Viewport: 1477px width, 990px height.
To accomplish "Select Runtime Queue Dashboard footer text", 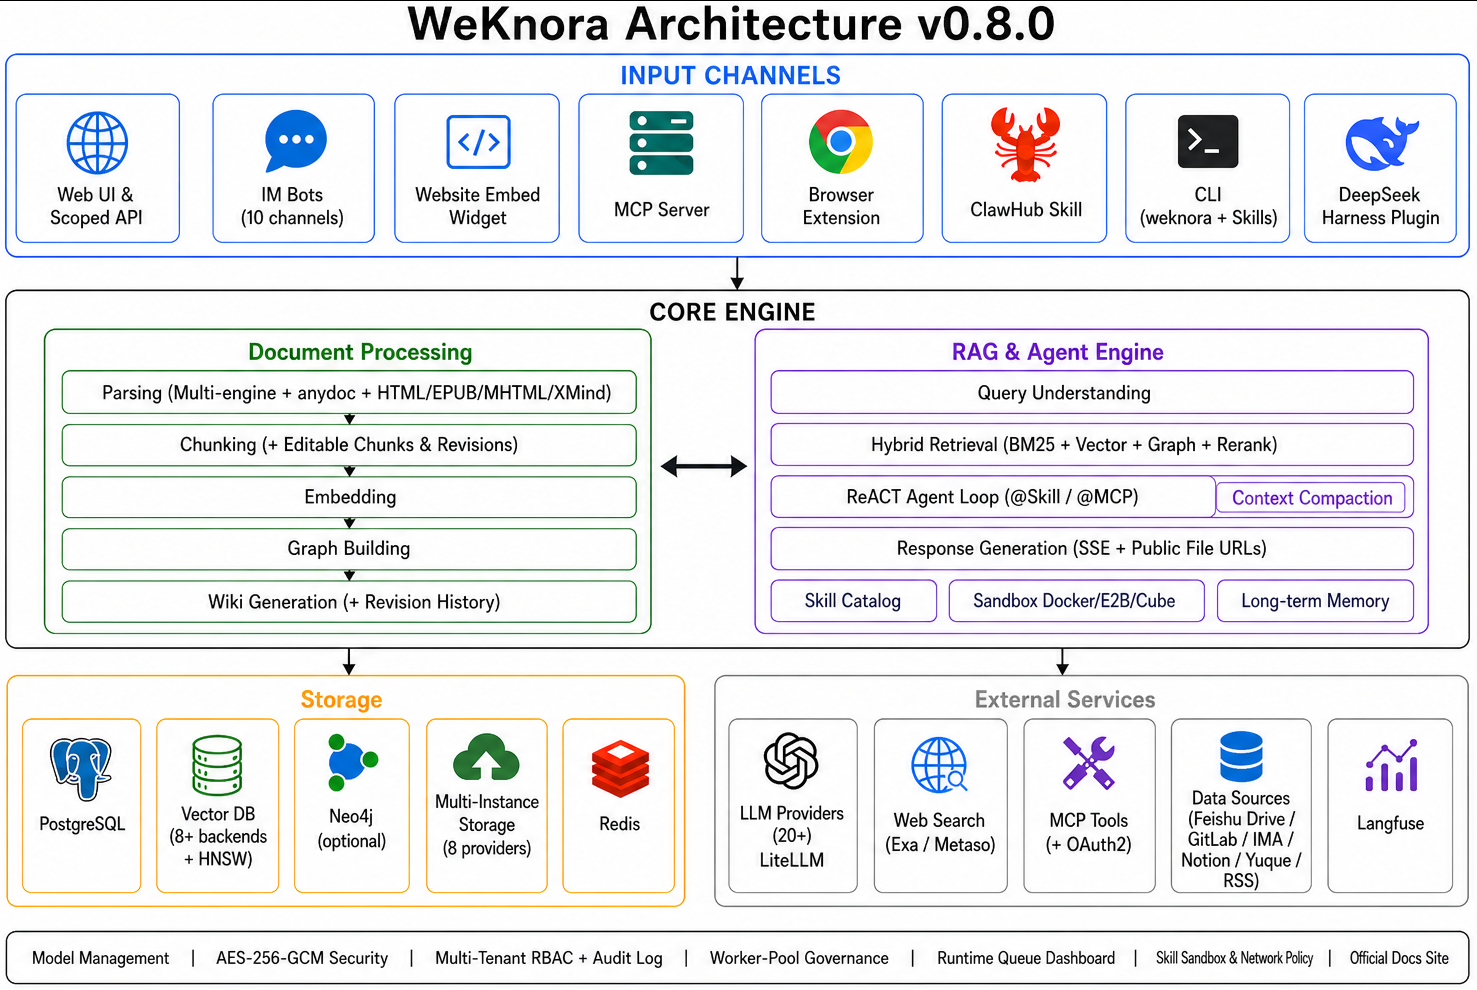I will (x=1026, y=958).
